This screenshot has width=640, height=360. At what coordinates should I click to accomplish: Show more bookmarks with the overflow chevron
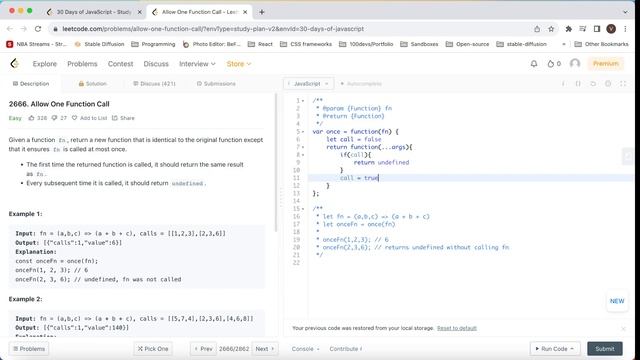[564, 44]
